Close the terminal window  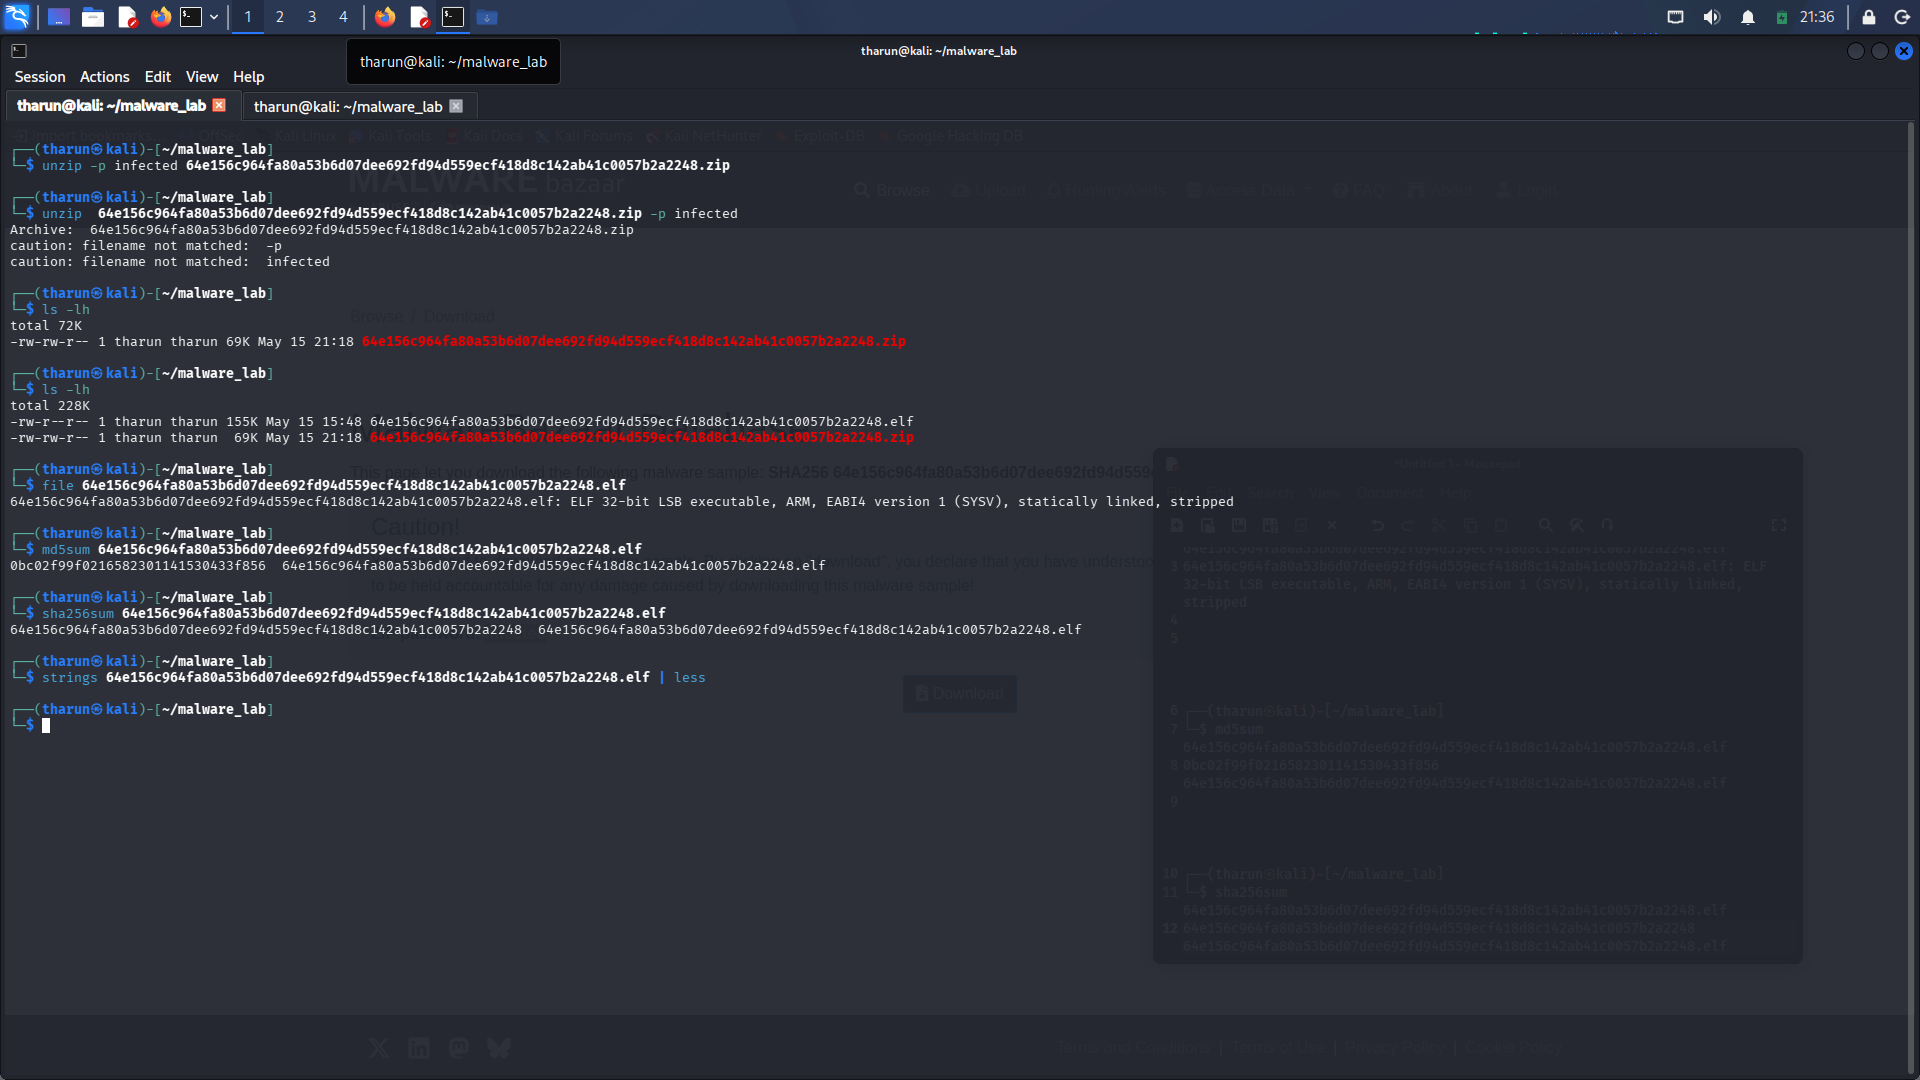[1904, 51]
